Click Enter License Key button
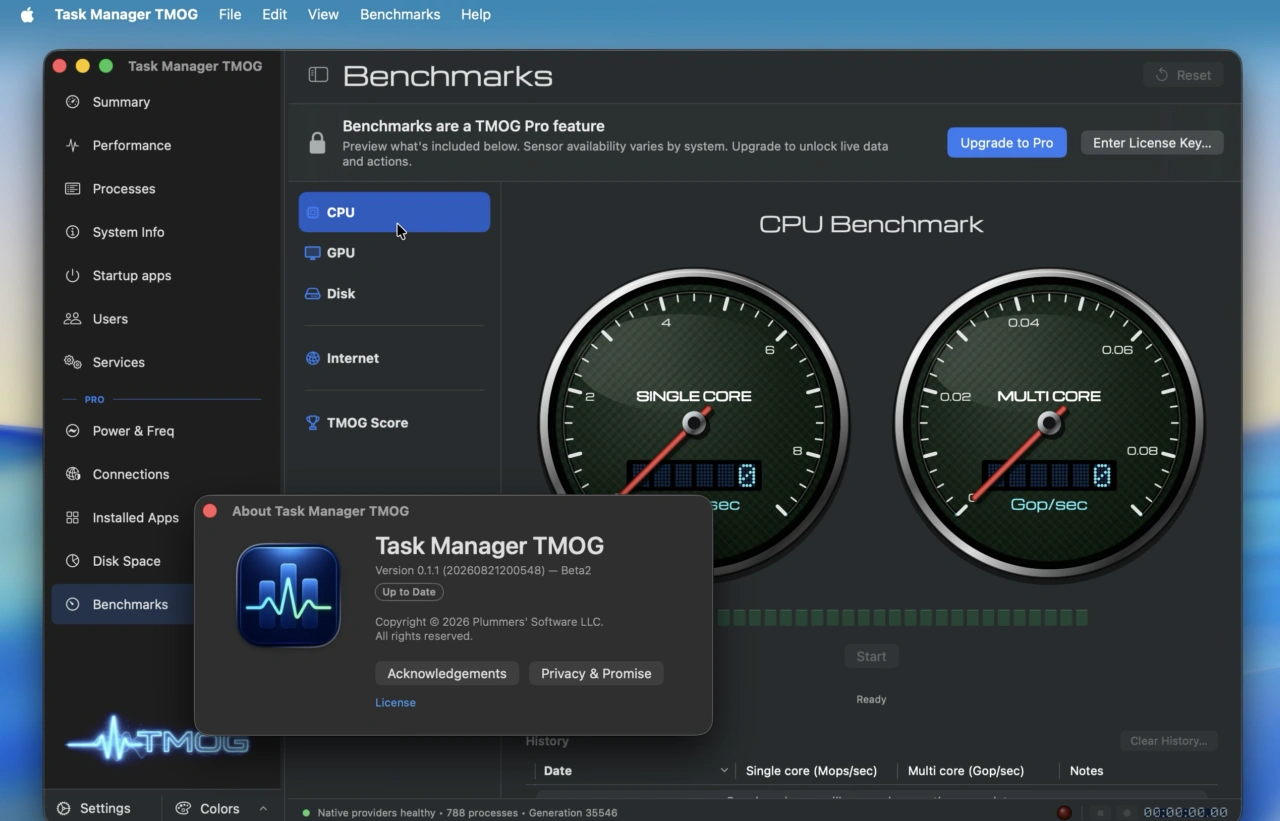This screenshot has height=821, width=1280. 1152,143
